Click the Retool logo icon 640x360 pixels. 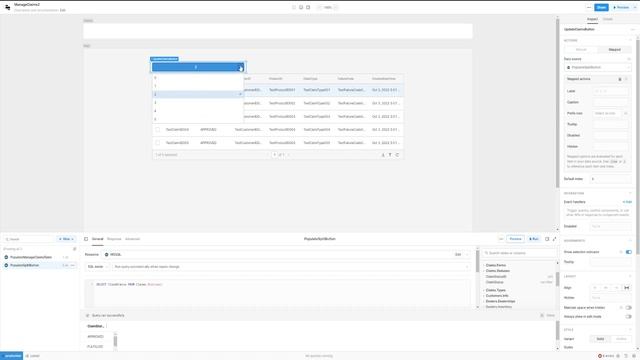click(7, 7)
